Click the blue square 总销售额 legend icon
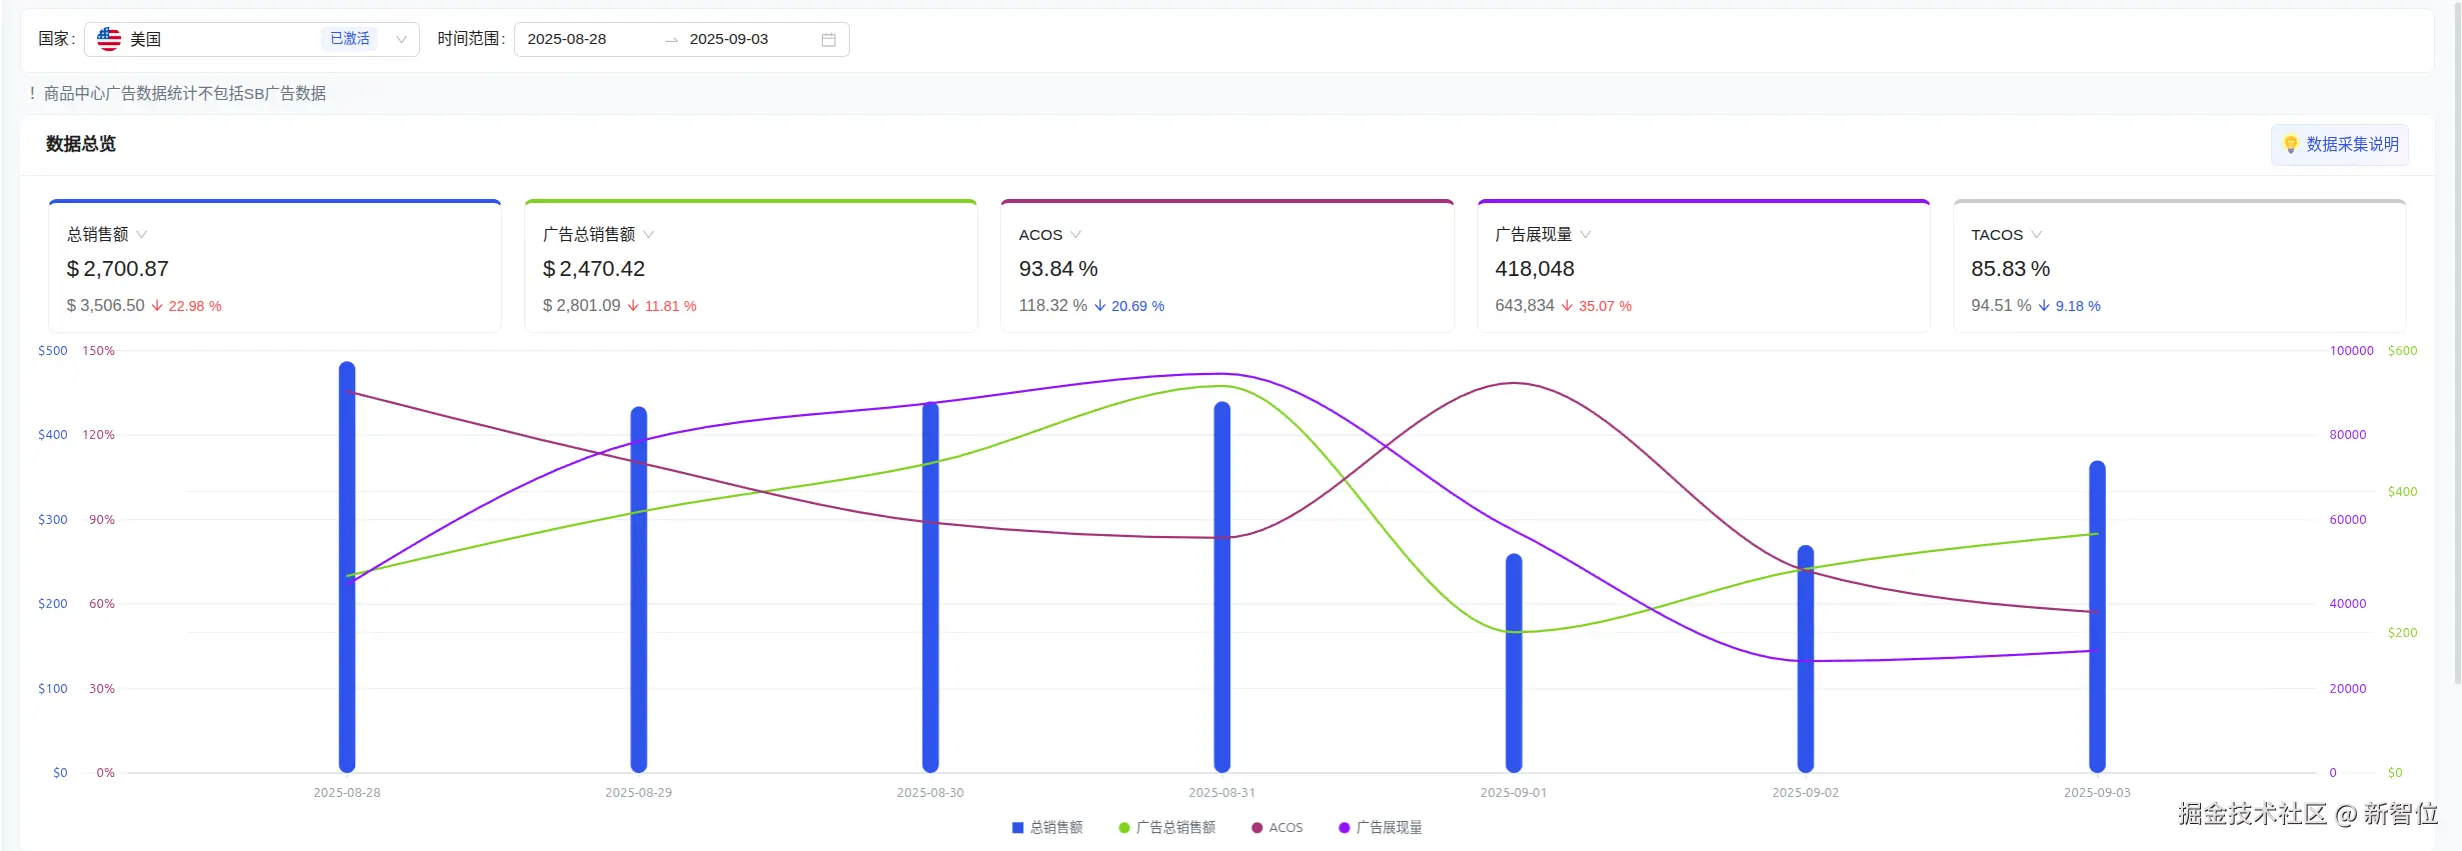Viewport: 2462px width, 851px height. [1017, 828]
